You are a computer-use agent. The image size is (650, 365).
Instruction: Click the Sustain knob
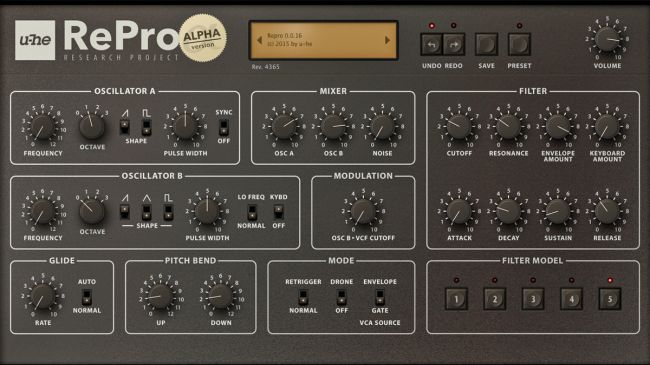[558, 211]
